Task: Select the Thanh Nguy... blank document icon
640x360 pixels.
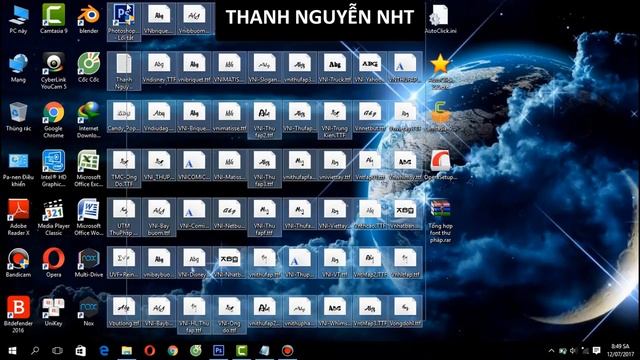Action: click(124, 71)
